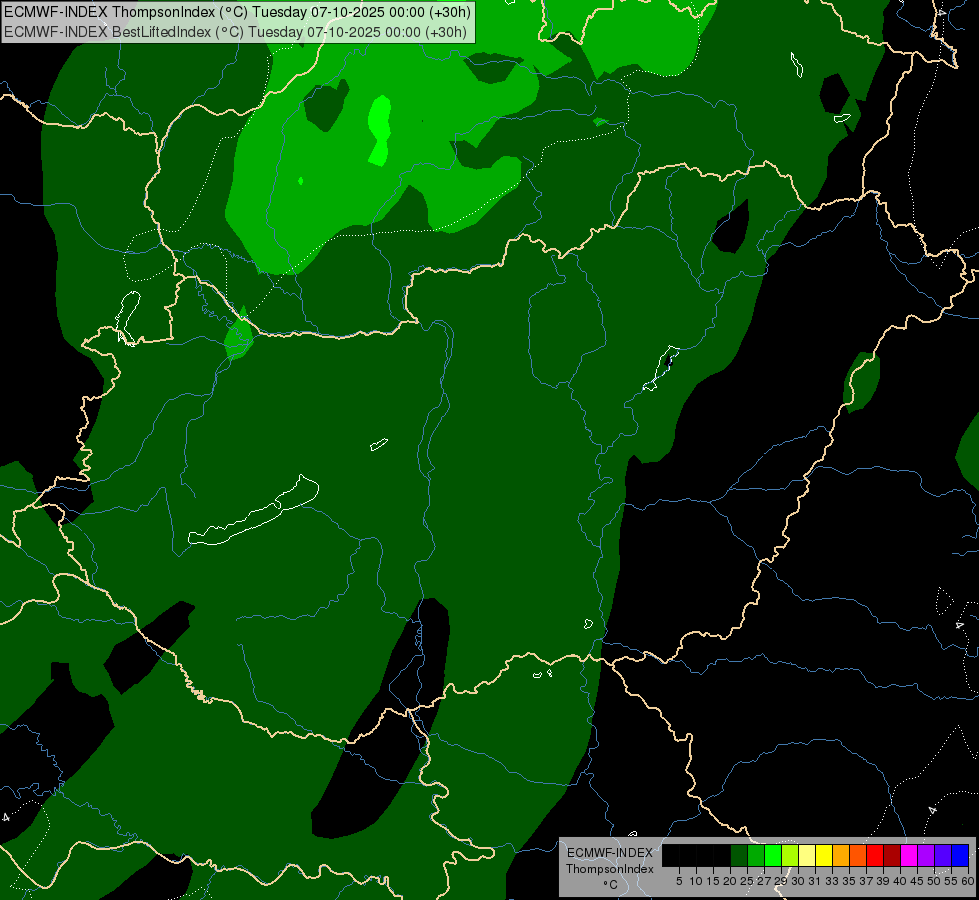Viewport: 979px width, 900px height.
Task: Click the red 37-39 legend swatch
Action: 875,855
